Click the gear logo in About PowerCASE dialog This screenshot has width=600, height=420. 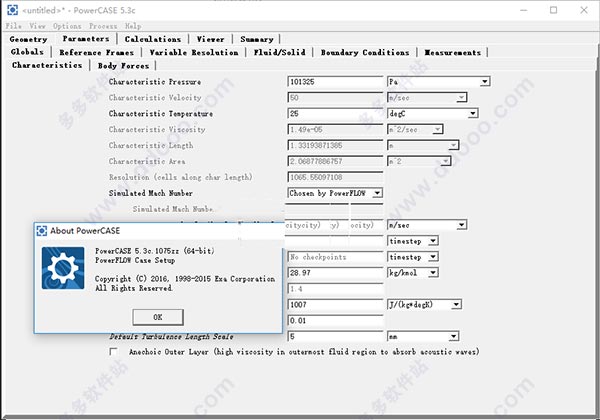coord(63,268)
